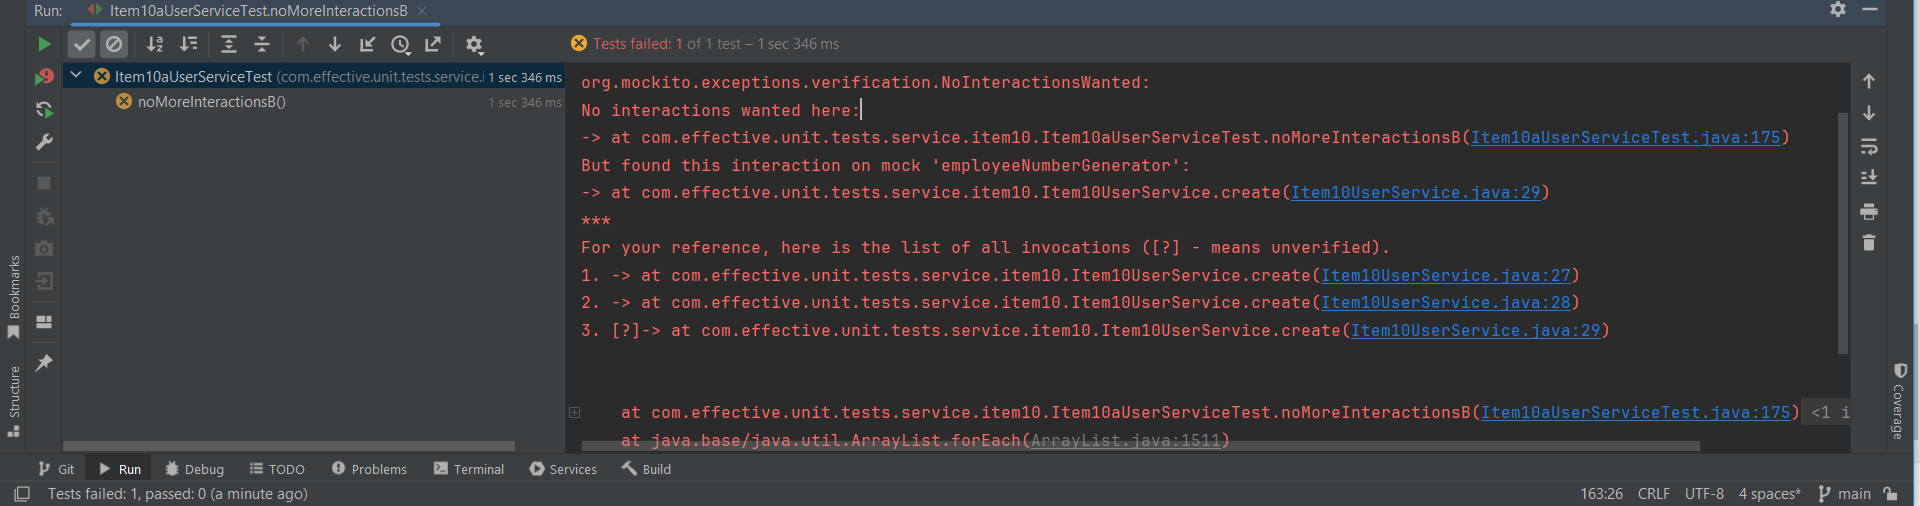Toggle soft-wrap in console
Image resolution: width=1920 pixels, height=506 pixels.
click(1869, 147)
